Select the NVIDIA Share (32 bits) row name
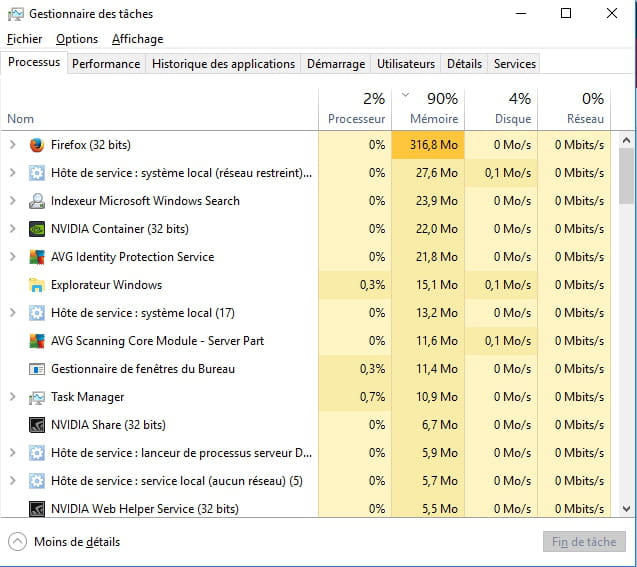This screenshot has height=567, width=637. click(x=108, y=425)
